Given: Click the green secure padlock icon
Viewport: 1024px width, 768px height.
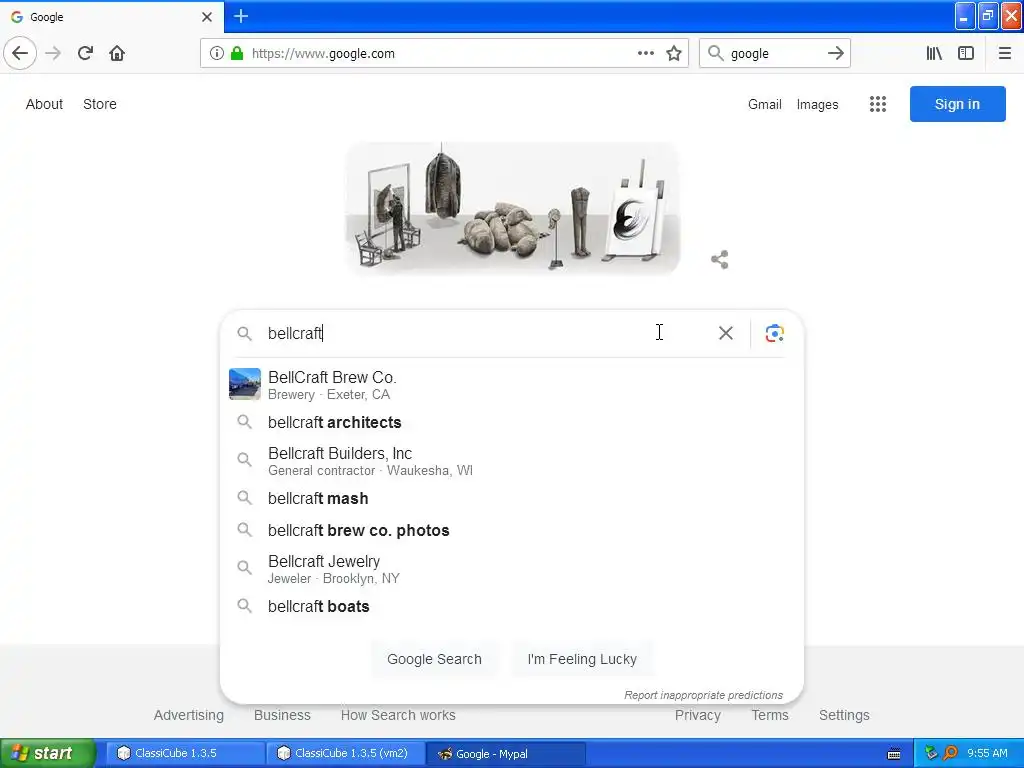Looking at the screenshot, I should 237,54.
